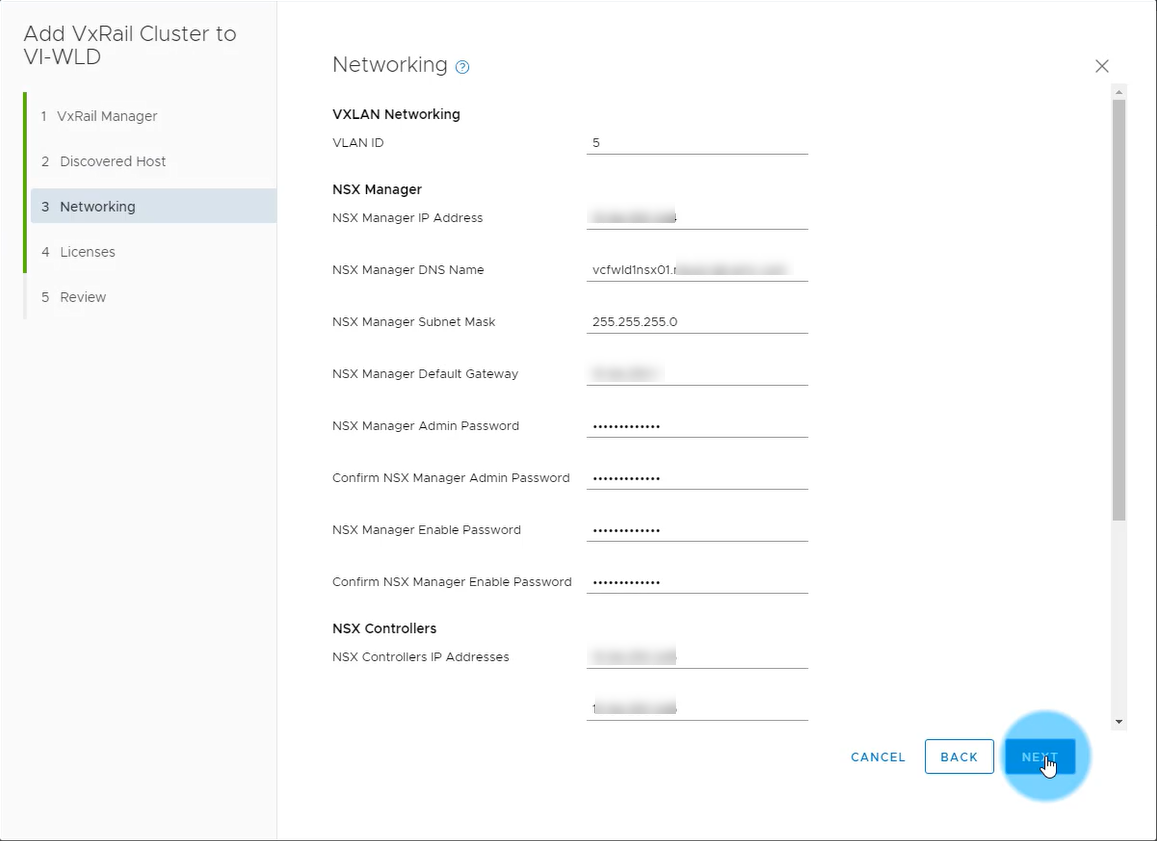Click the BACK button

coord(958,757)
